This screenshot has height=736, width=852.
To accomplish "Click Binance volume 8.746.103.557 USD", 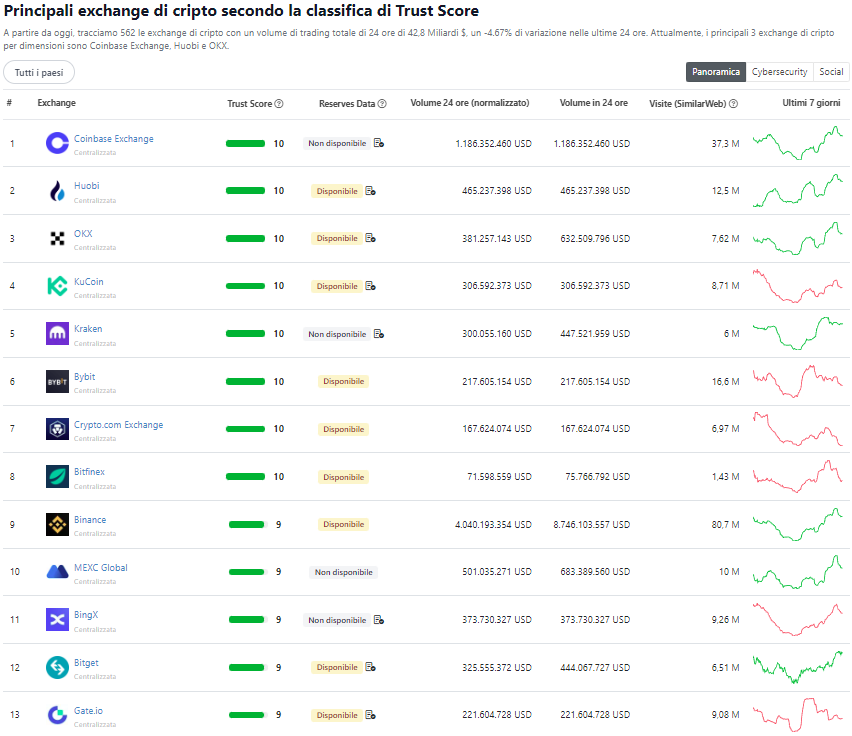I will (x=592, y=525).
